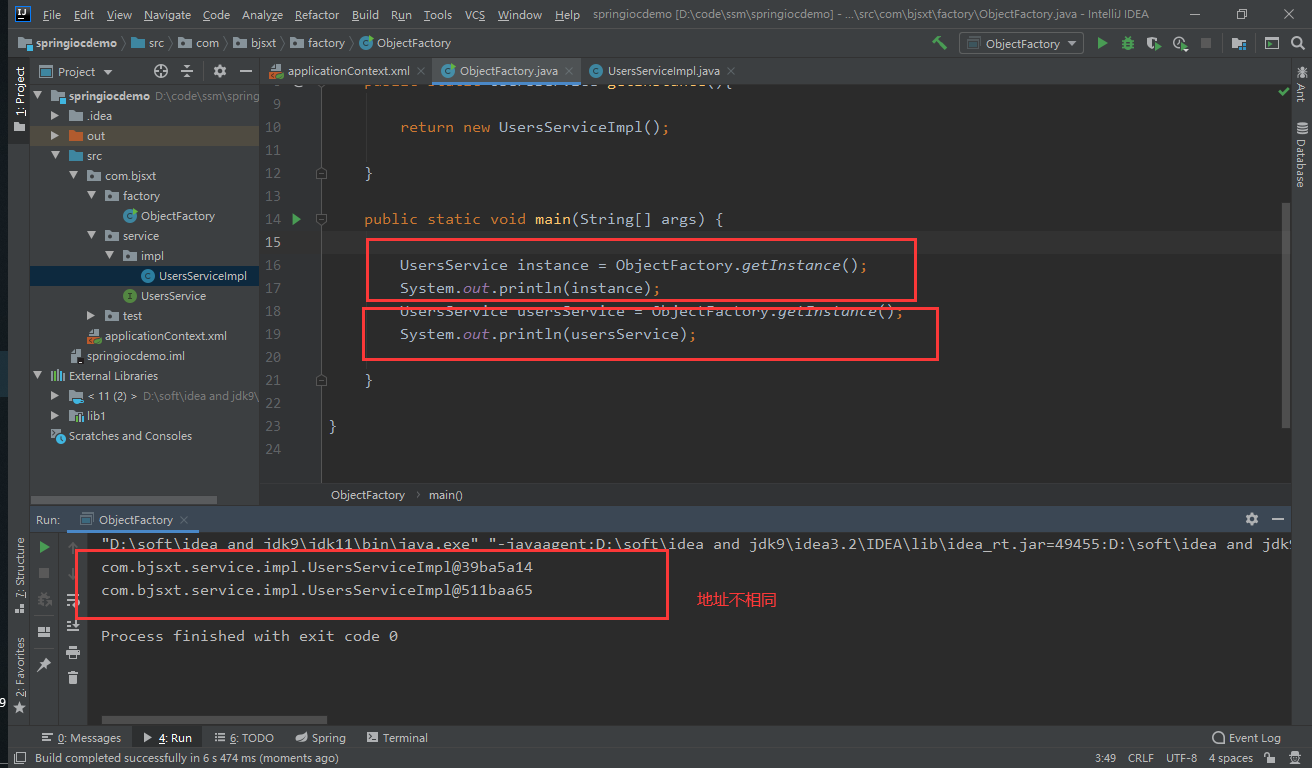
Task: Click 4 spaces indent setting
Action: pyautogui.click(x=1230, y=758)
